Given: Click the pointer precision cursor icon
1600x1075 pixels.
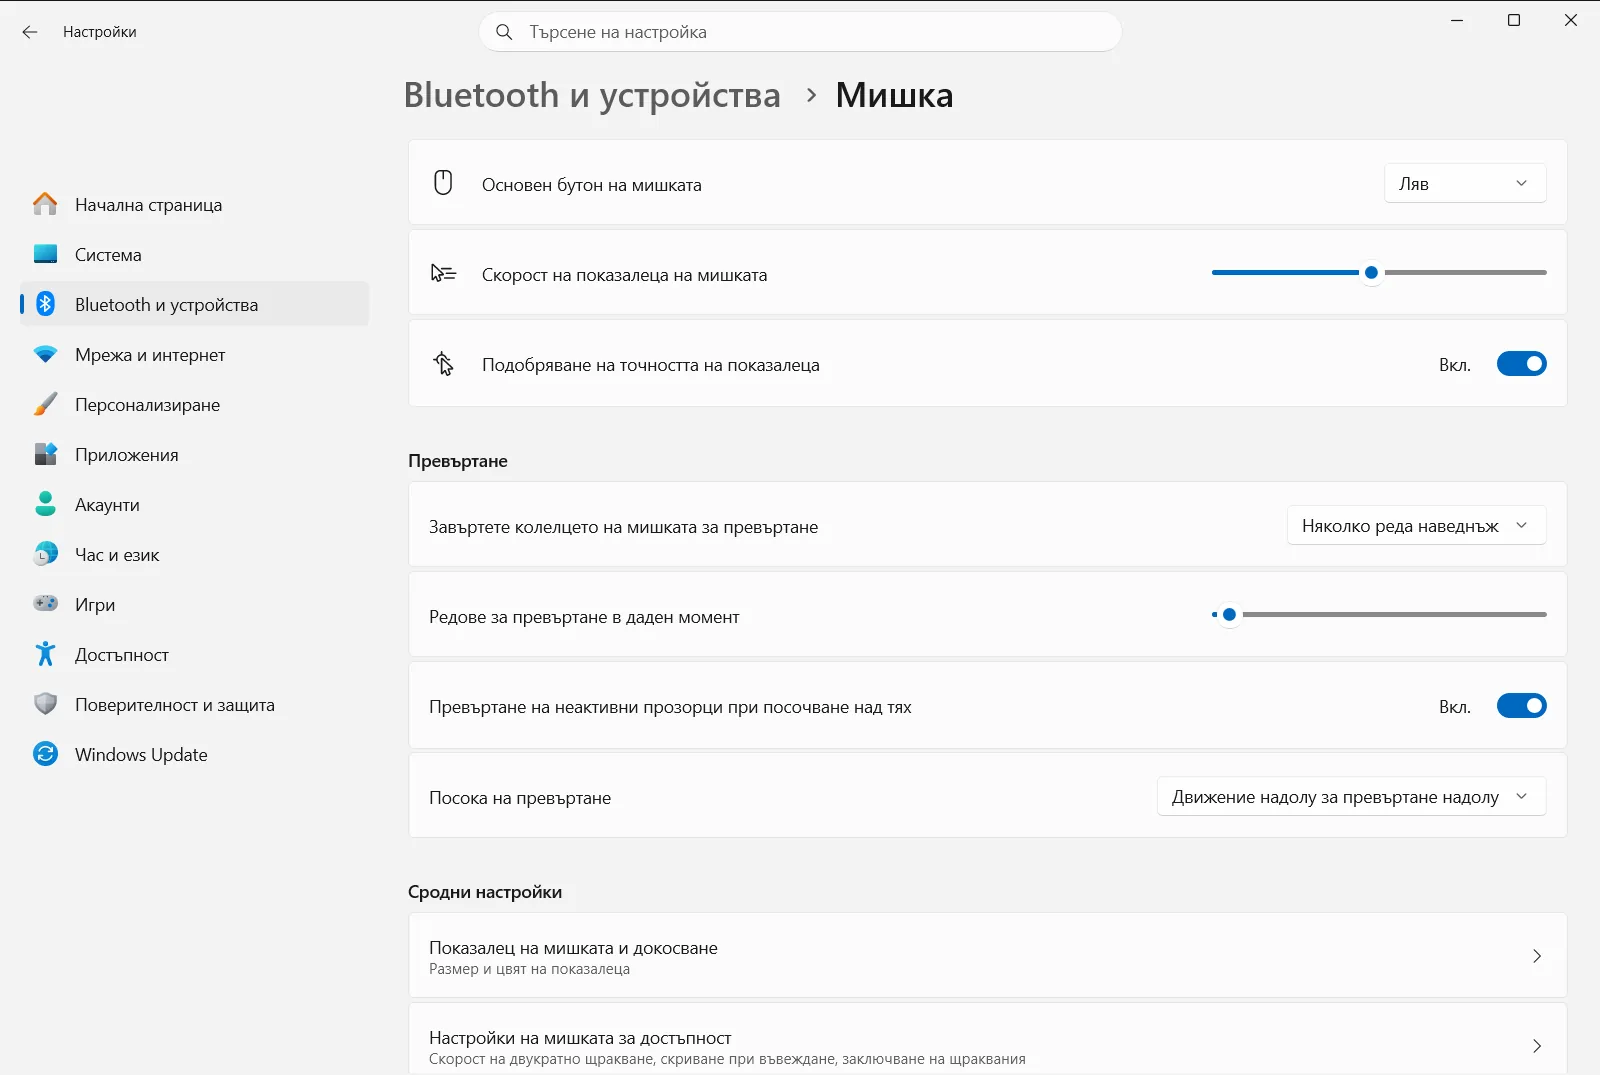Looking at the screenshot, I should (443, 364).
